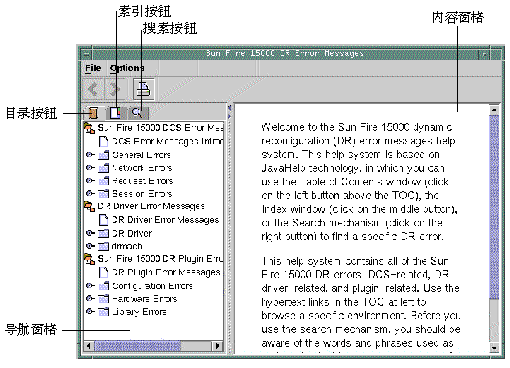The image size is (510, 368).
Task: Click the Request Errors folder icon
Action: 104,181
